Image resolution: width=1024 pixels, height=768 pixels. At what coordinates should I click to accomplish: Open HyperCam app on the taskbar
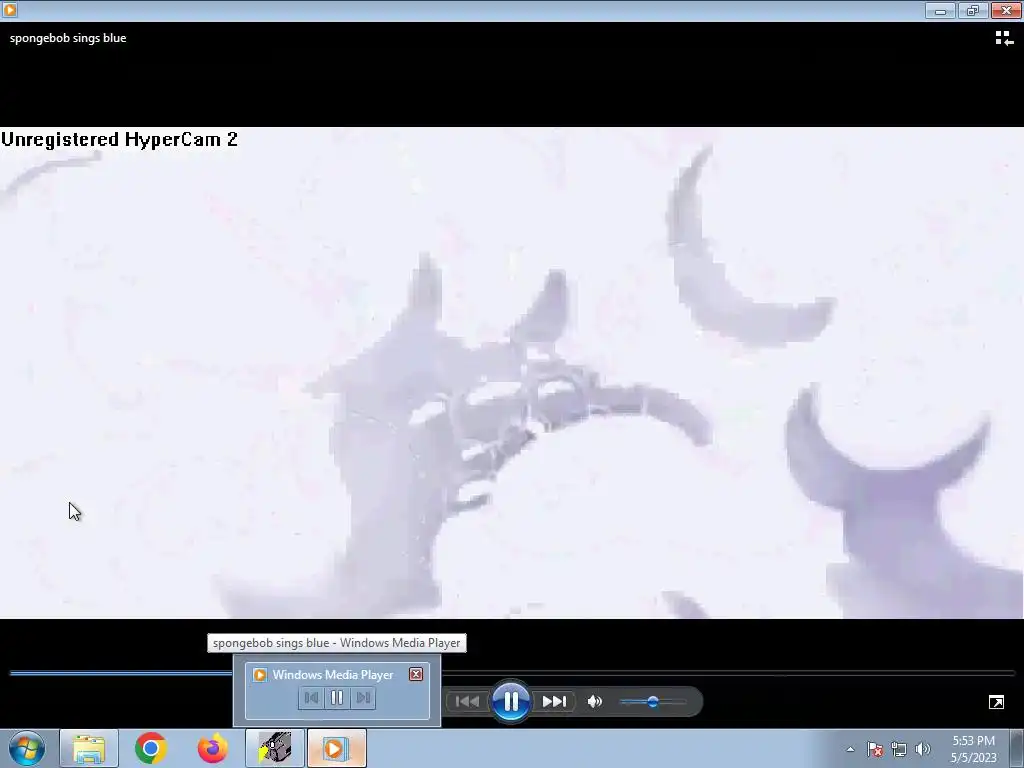tap(275, 748)
